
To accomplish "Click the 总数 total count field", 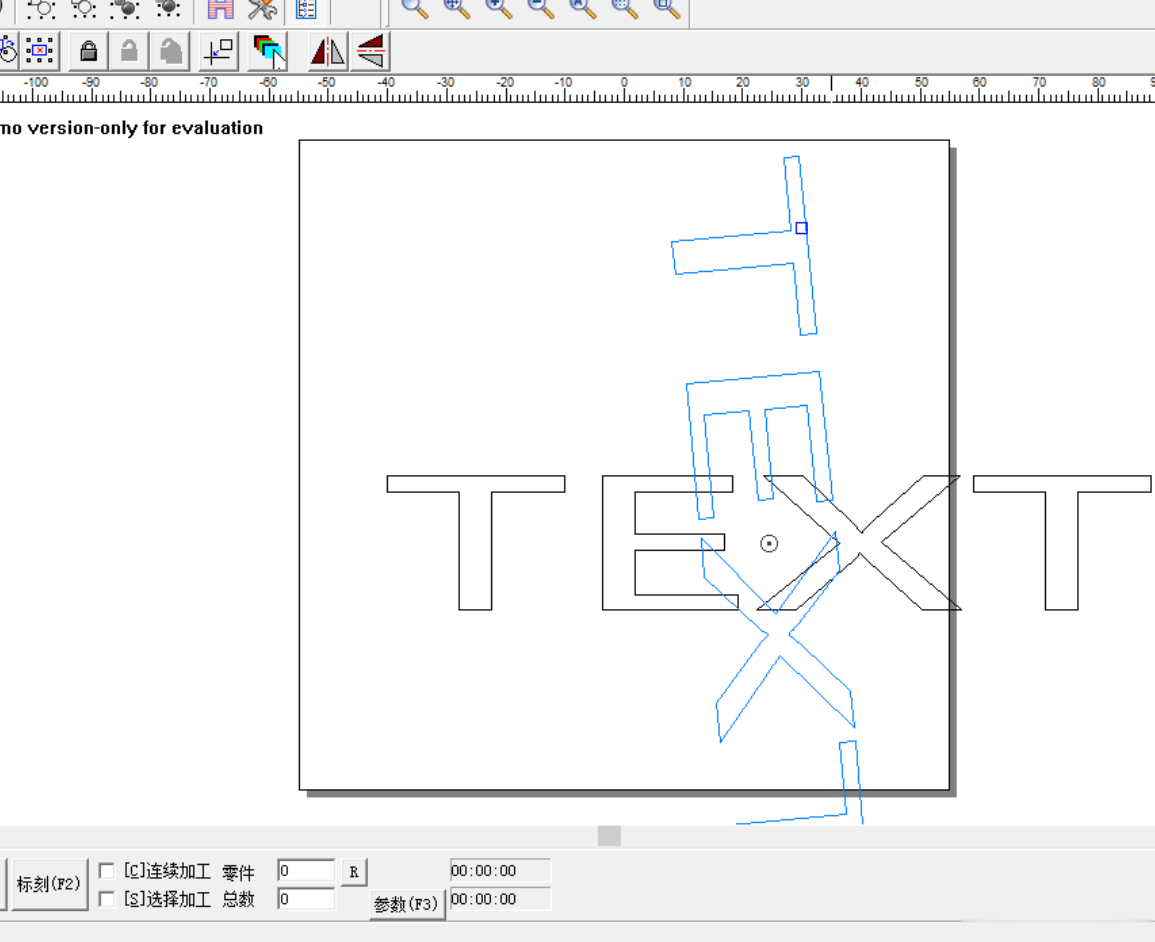I will click(306, 899).
